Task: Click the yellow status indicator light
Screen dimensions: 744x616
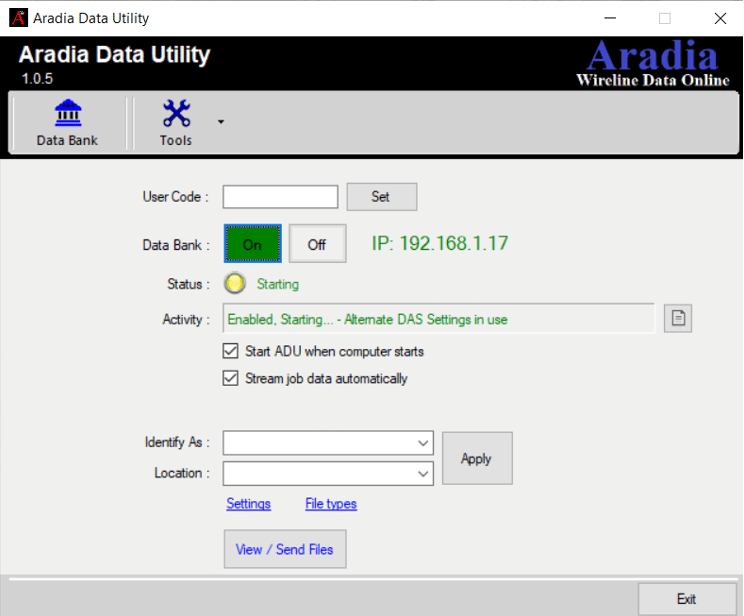Action: (x=234, y=283)
